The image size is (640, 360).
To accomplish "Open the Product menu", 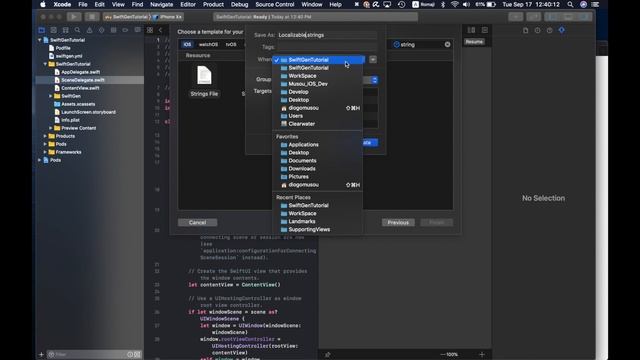I will (x=213, y=4).
